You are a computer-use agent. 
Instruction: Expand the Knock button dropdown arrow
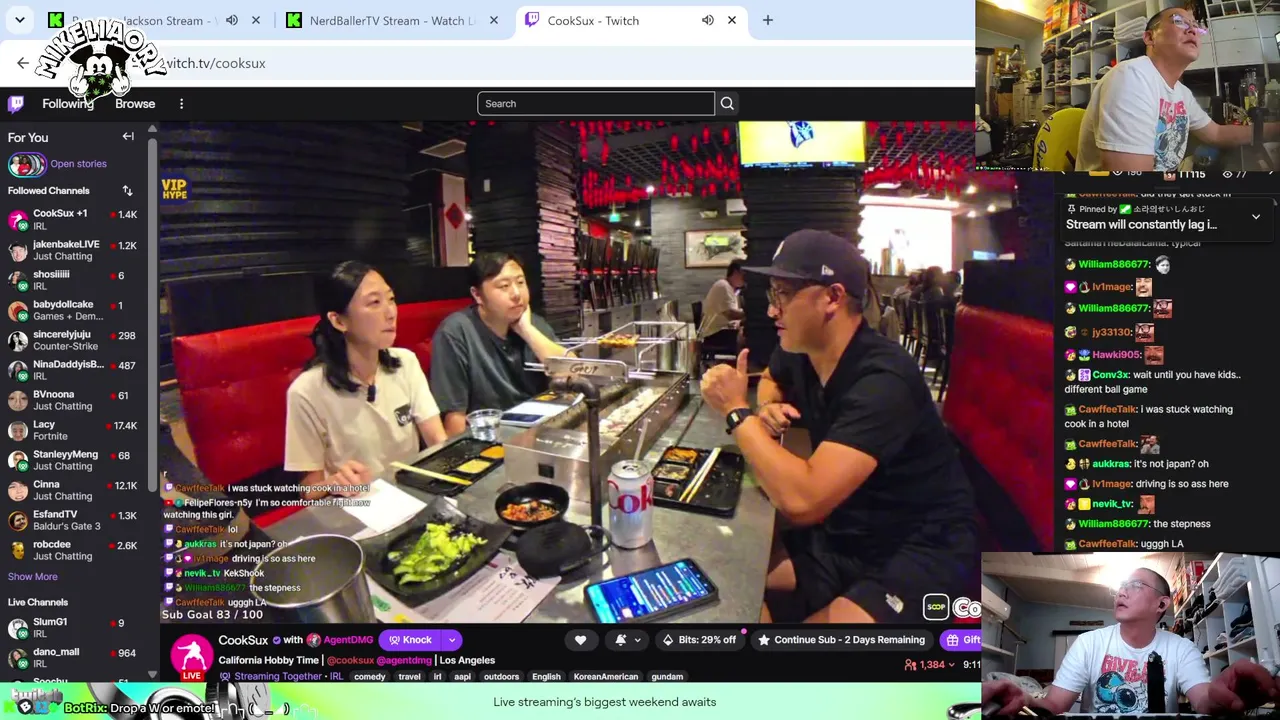[x=452, y=640]
